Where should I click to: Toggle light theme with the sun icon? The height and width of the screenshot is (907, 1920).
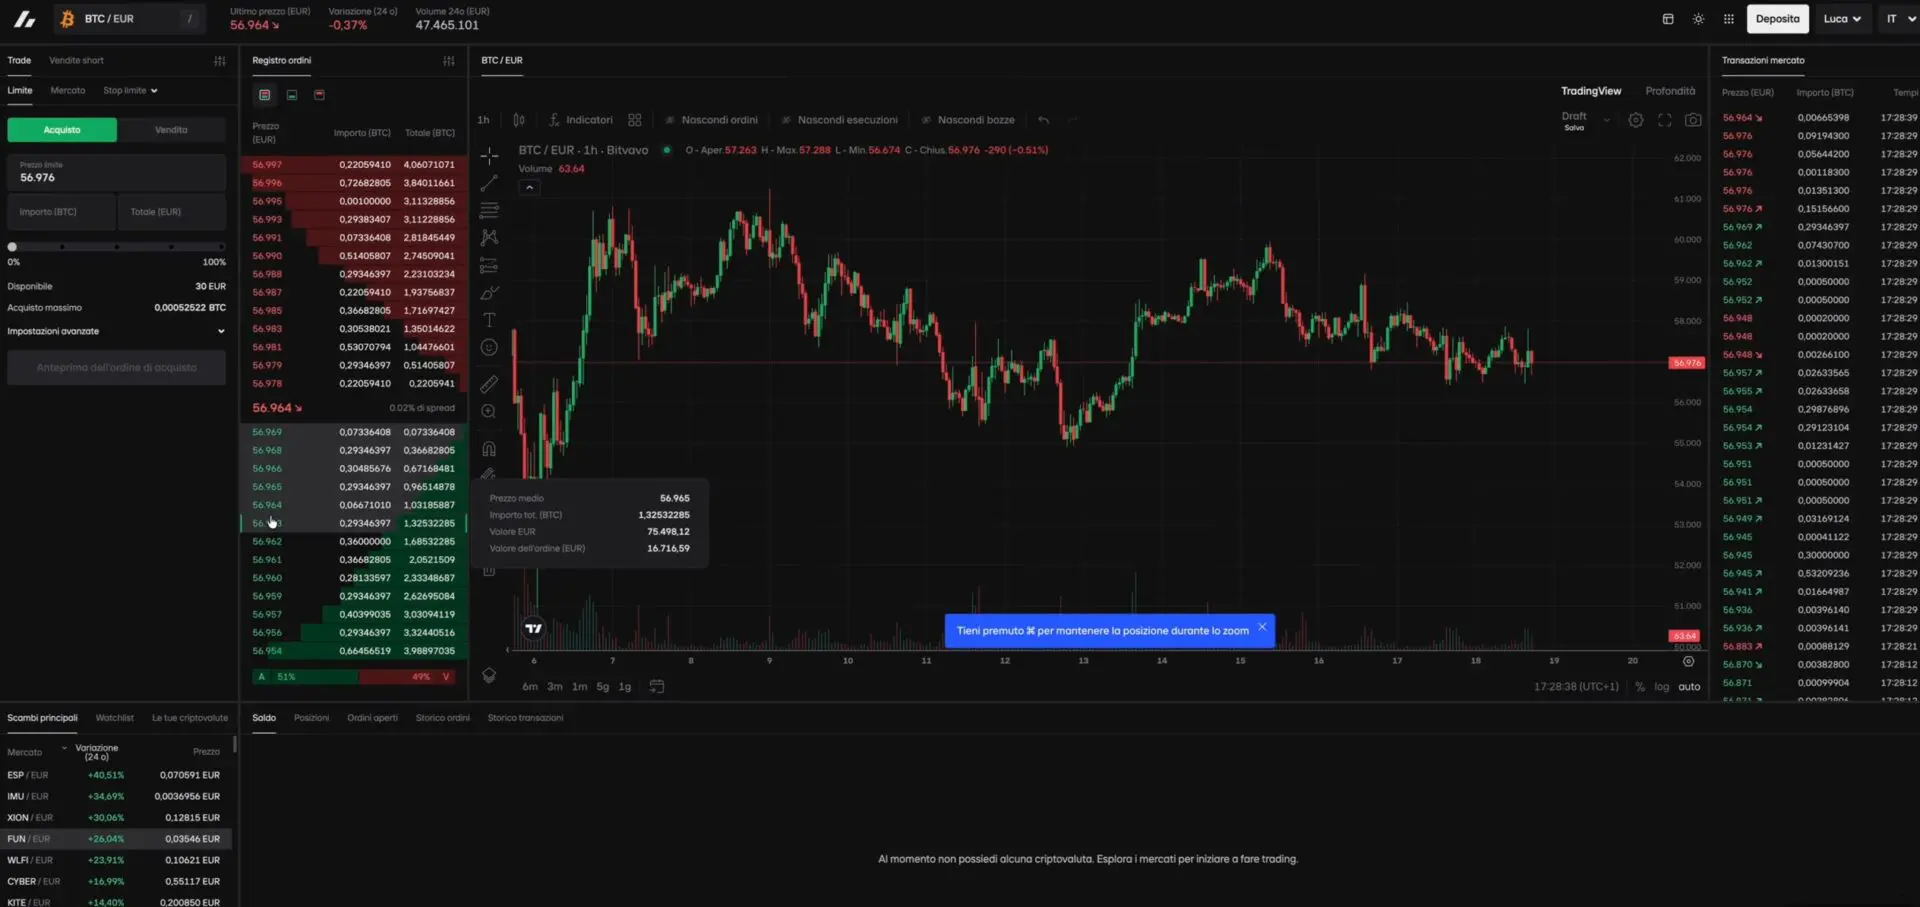[1698, 19]
